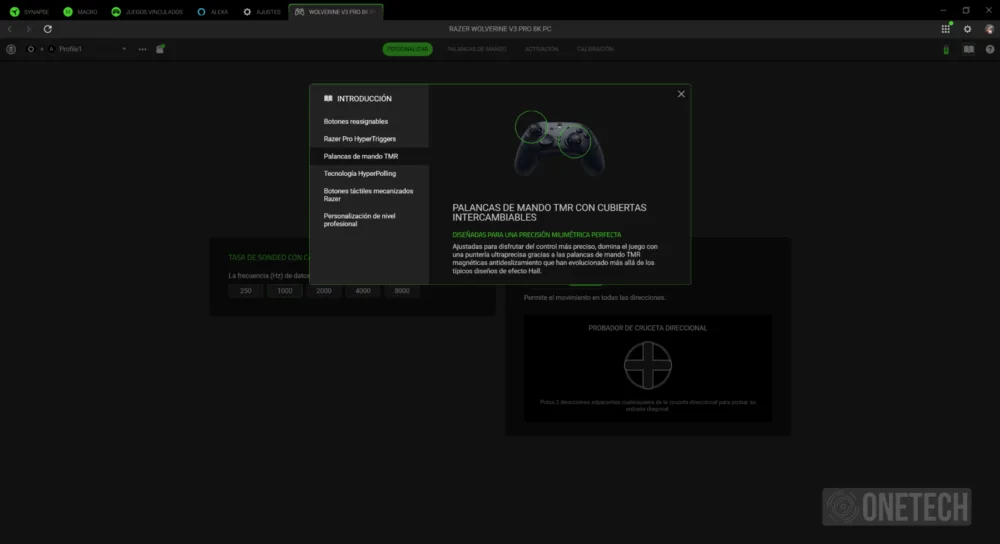Viewport: 1000px width, 544px height.
Task: Switch to the Personalizar tab
Action: coord(408,49)
